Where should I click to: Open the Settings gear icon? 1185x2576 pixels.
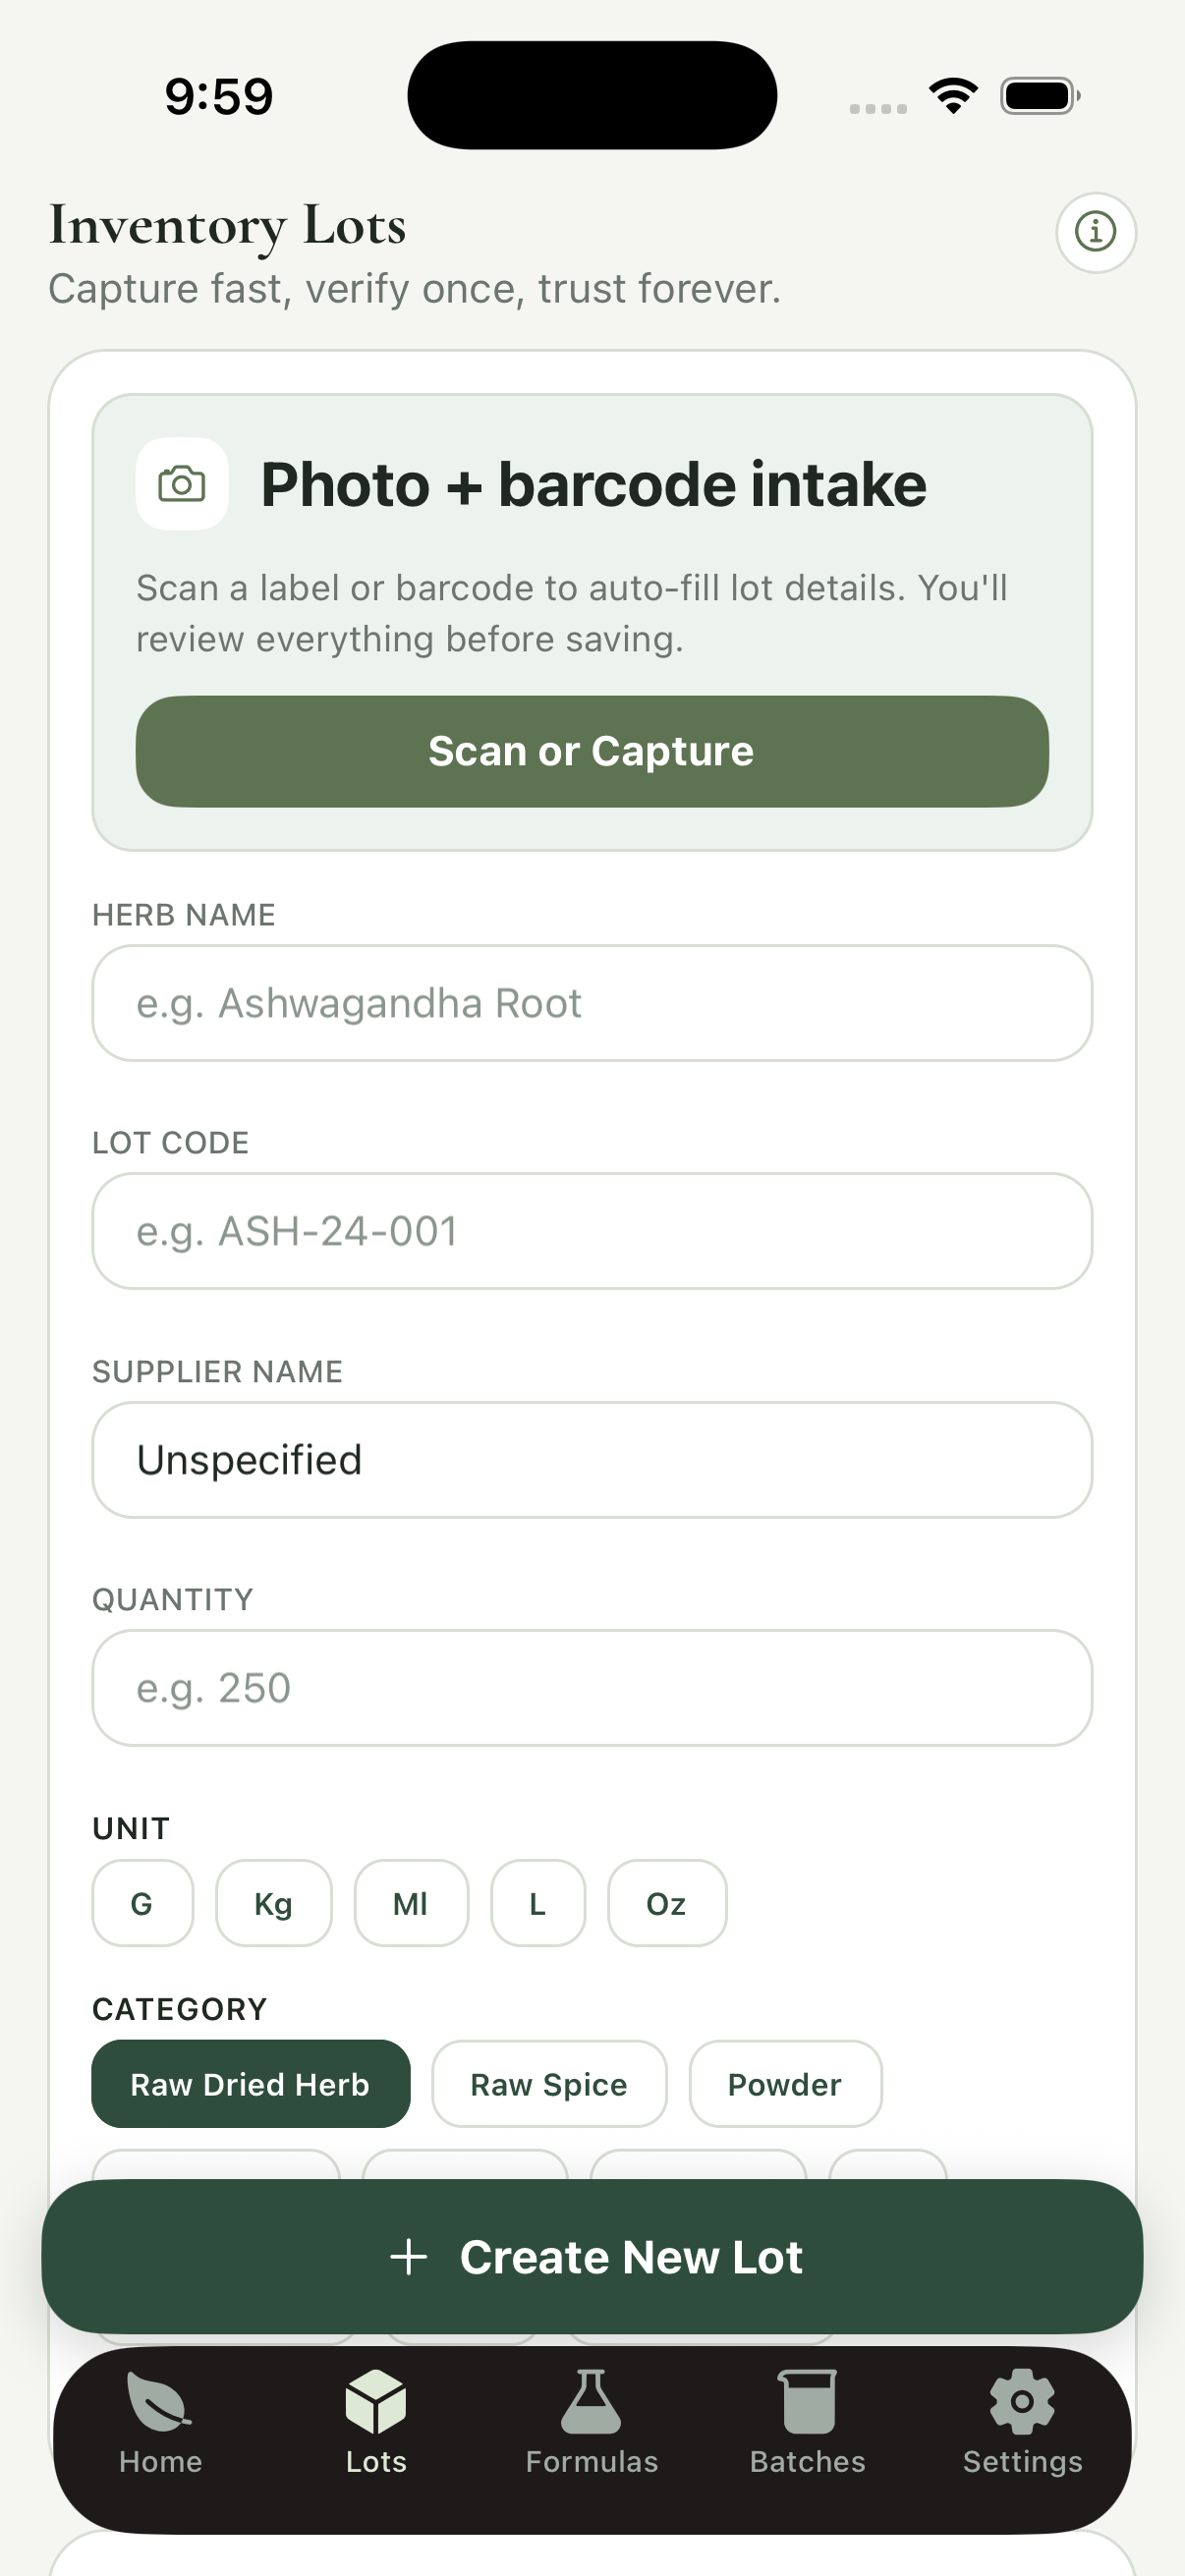coord(1022,2402)
